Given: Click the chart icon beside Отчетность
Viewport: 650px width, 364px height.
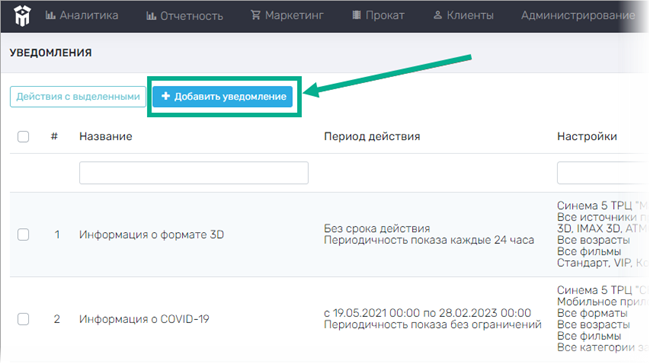Looking at the screenshot, I should pos(151,16).
